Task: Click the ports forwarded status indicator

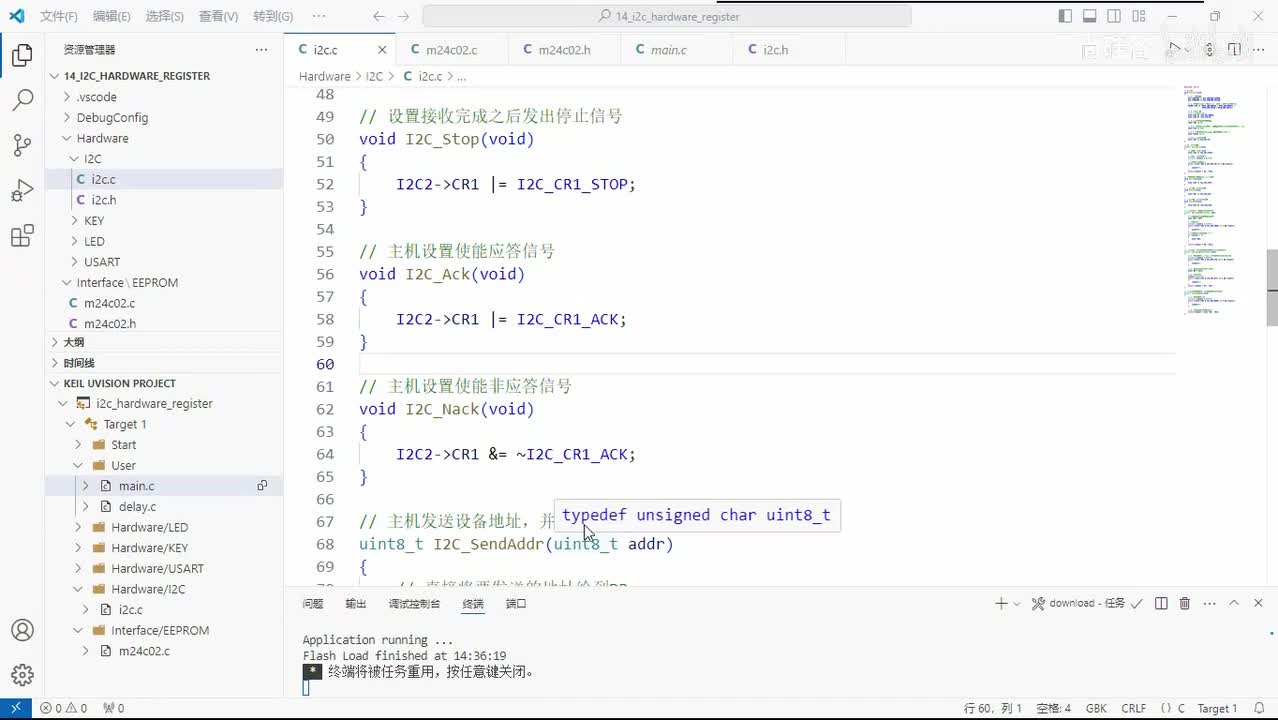Action: tap(113, 708)
